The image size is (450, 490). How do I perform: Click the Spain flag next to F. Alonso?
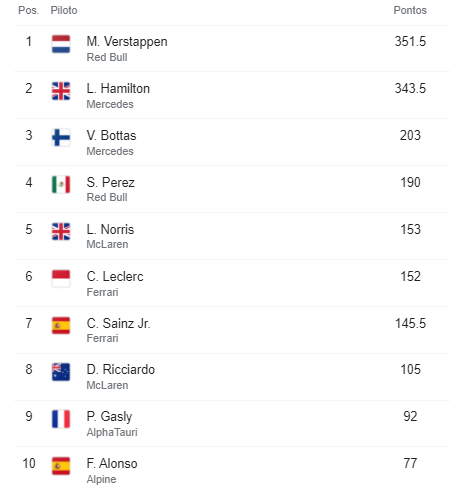point(61,466)
